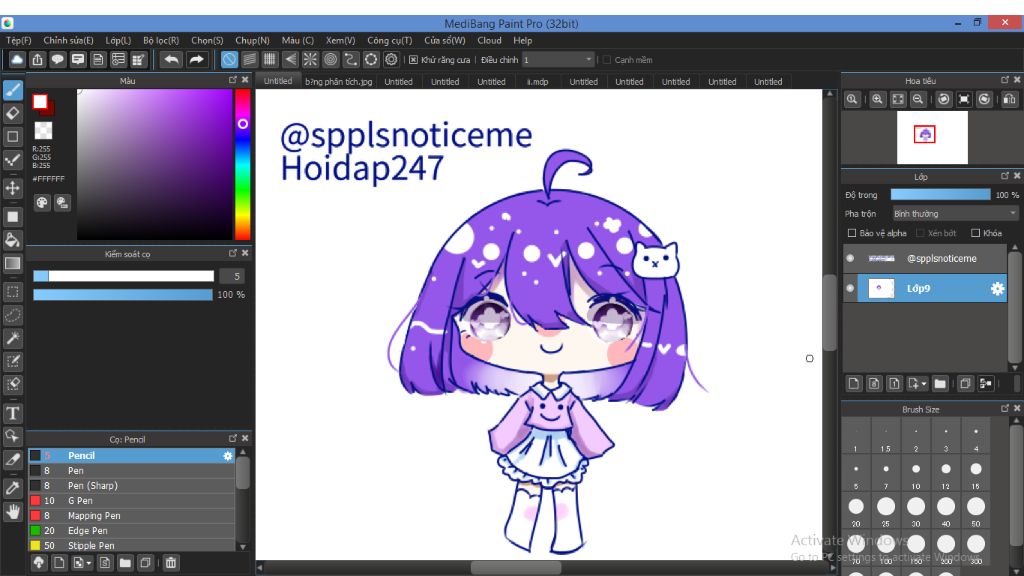Viewport: 1024px width, 576px height.
Task: Open Điều chỉnh correction dropdown
Action: pyautogui.click(x=557, y=60)
